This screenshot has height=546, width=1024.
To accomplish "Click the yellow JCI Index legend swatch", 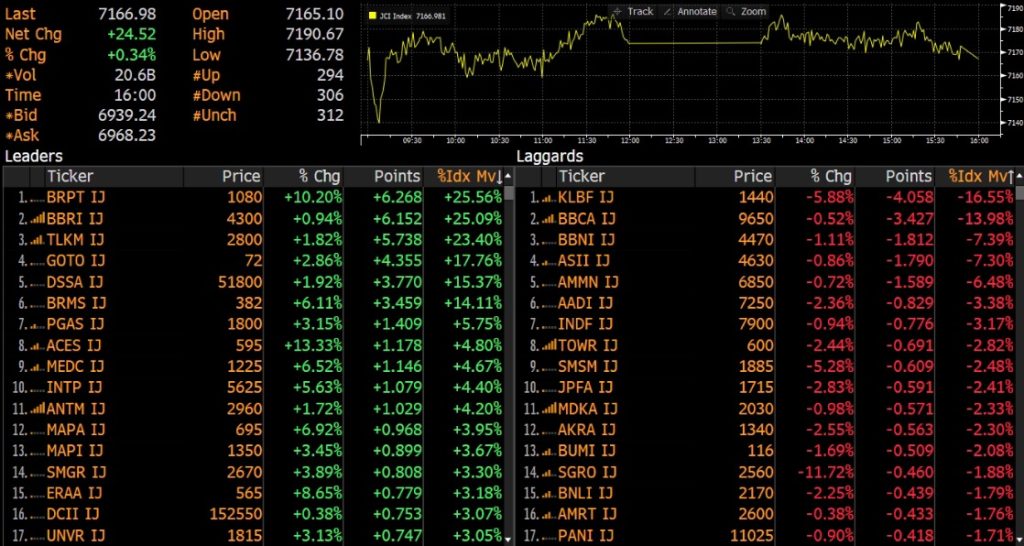I will pos(372,16).
